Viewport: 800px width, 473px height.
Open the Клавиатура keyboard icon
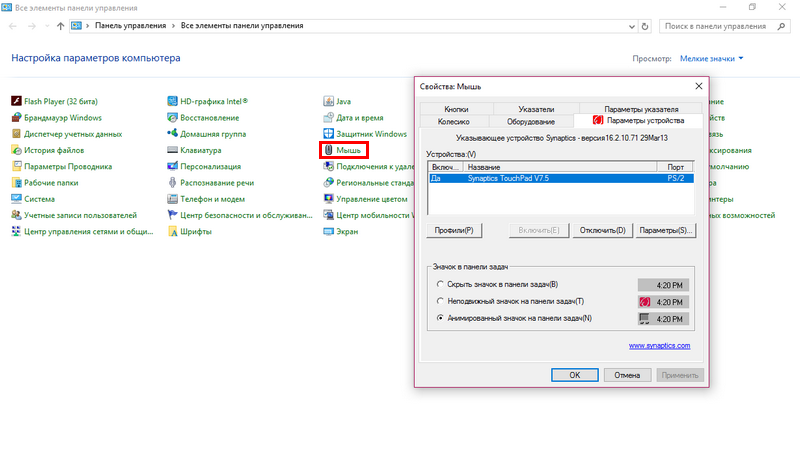[x=173, y=150]
